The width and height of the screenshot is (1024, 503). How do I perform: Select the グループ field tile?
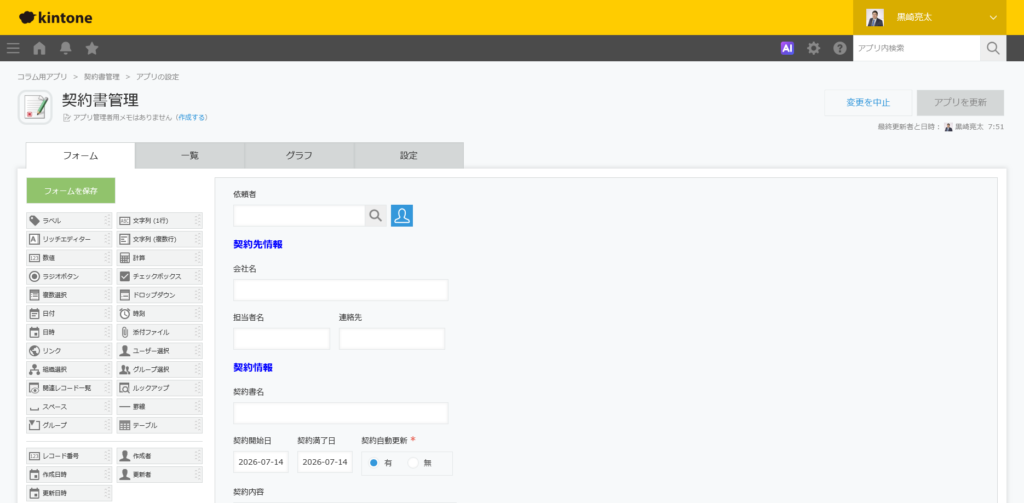(69, 425)
